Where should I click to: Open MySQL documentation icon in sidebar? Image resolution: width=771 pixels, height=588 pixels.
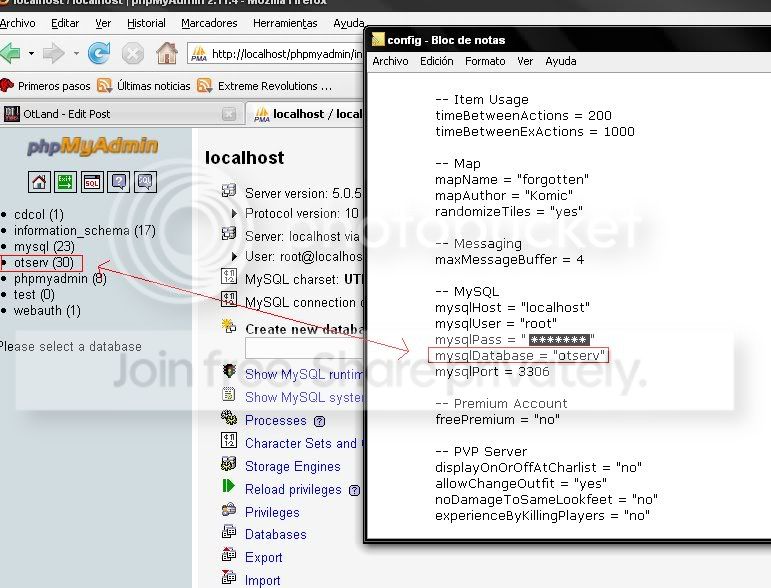click(x=146, y=182)
